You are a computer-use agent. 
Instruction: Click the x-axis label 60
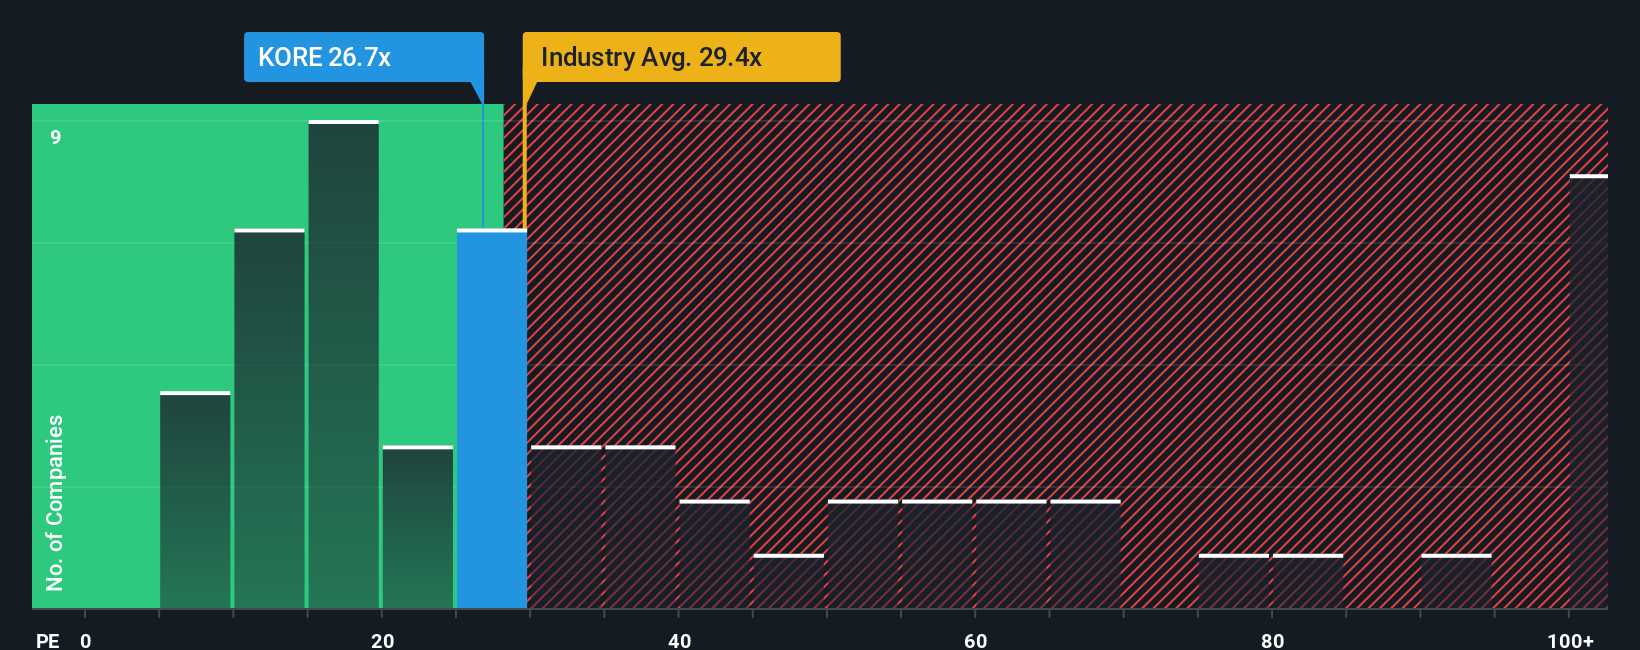pyautogui.click(x=975, y=640)
